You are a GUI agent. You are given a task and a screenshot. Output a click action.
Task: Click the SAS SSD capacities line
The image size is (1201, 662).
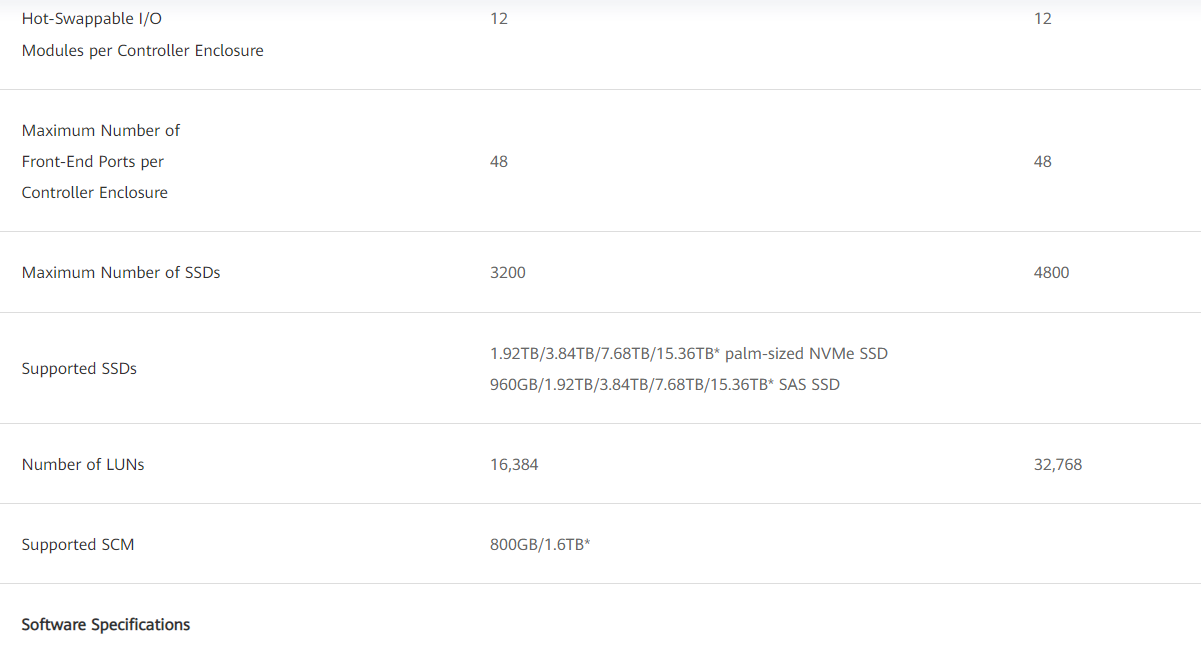pyautogui.click(x=665, y=384)
